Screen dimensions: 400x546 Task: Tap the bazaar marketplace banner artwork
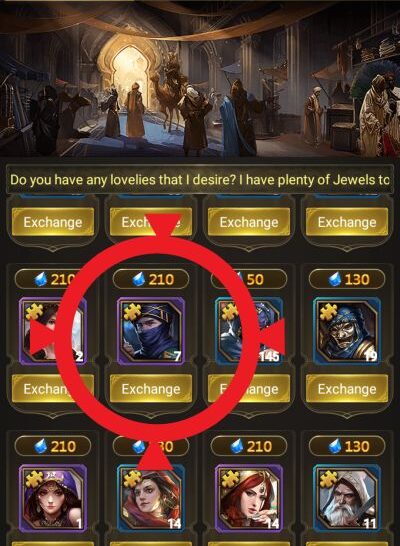click(x=200, y=79)
